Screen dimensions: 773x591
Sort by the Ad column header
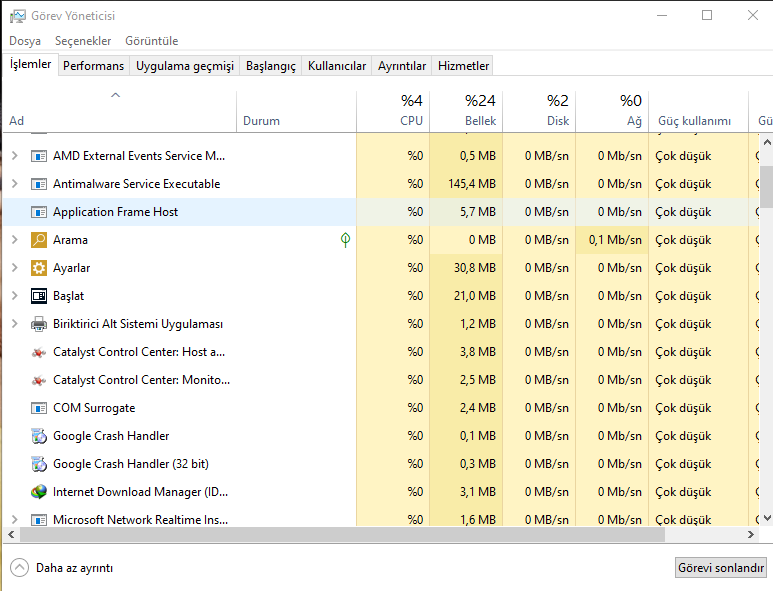pos(120,111)
